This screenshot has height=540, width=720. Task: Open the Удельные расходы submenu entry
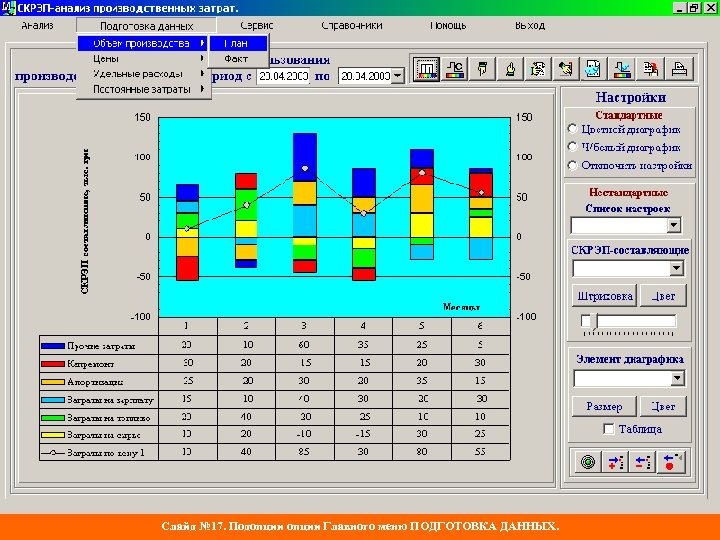144,74
